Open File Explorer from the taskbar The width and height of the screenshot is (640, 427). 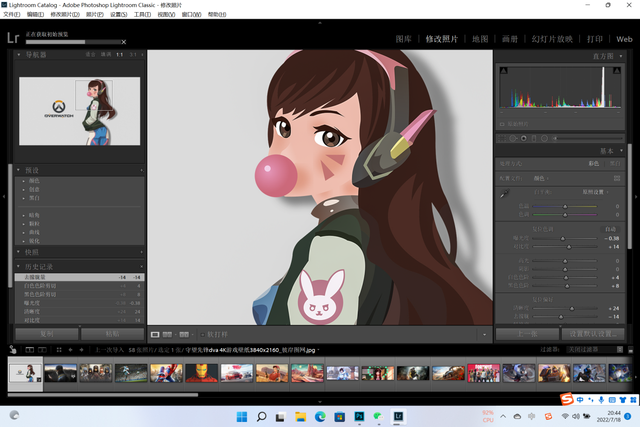coord(300,416)
